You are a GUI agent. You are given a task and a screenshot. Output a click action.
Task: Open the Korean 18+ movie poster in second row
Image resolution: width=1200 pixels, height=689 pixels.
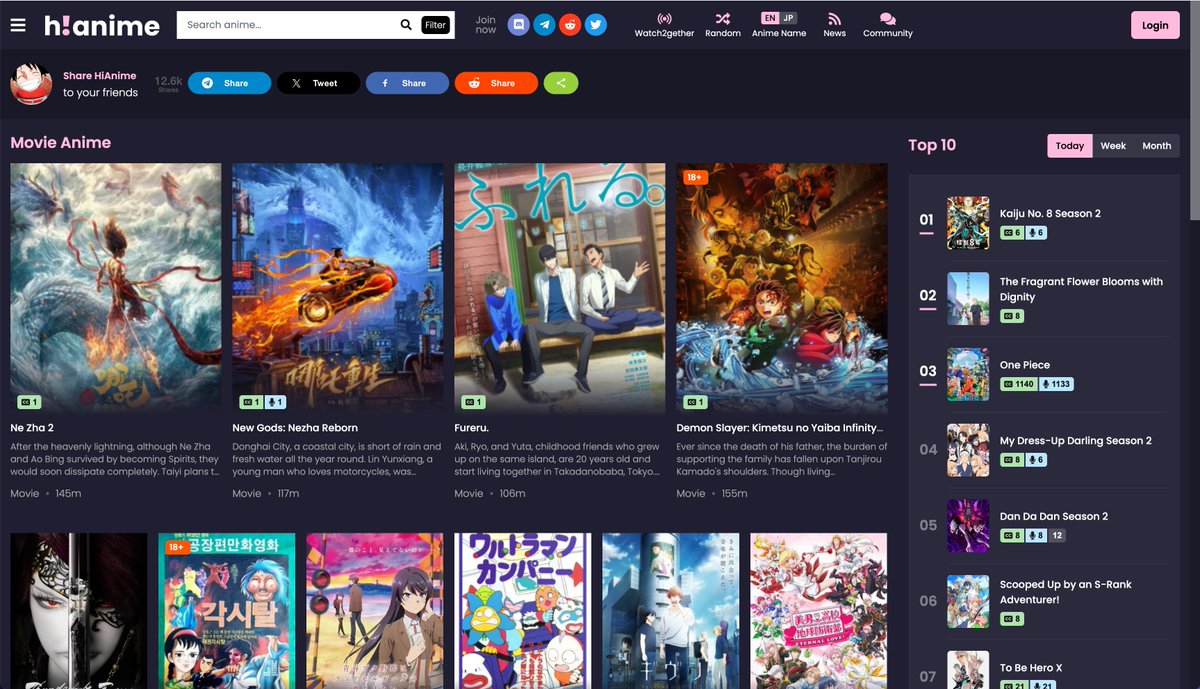pos(226,610)
